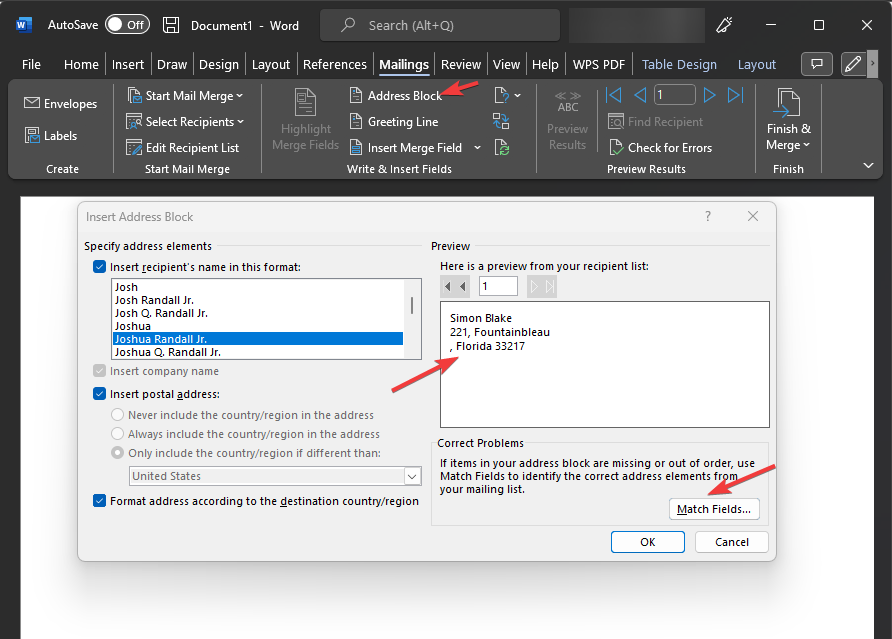892x639 pixels.
Task: Switch to the Home tab
Action: 81,65
